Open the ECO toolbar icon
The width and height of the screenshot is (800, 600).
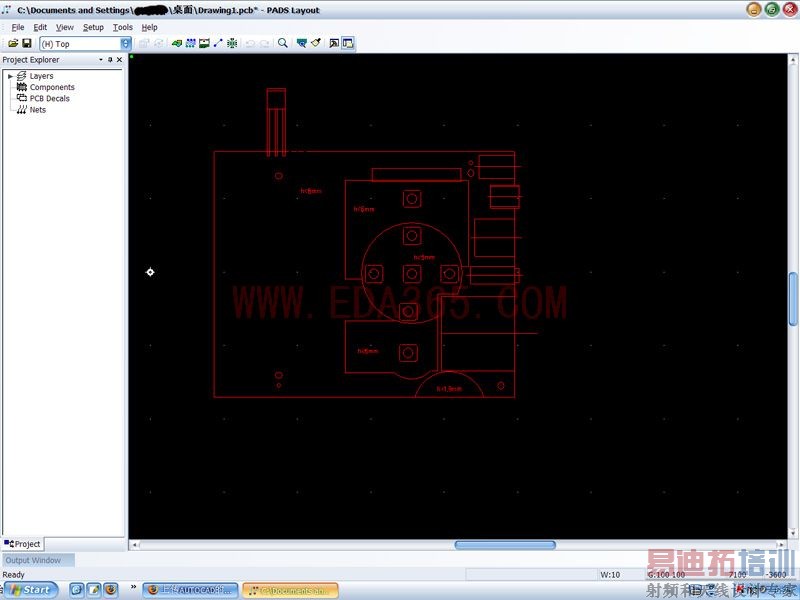pyautogui.click(x=218, y=44)
